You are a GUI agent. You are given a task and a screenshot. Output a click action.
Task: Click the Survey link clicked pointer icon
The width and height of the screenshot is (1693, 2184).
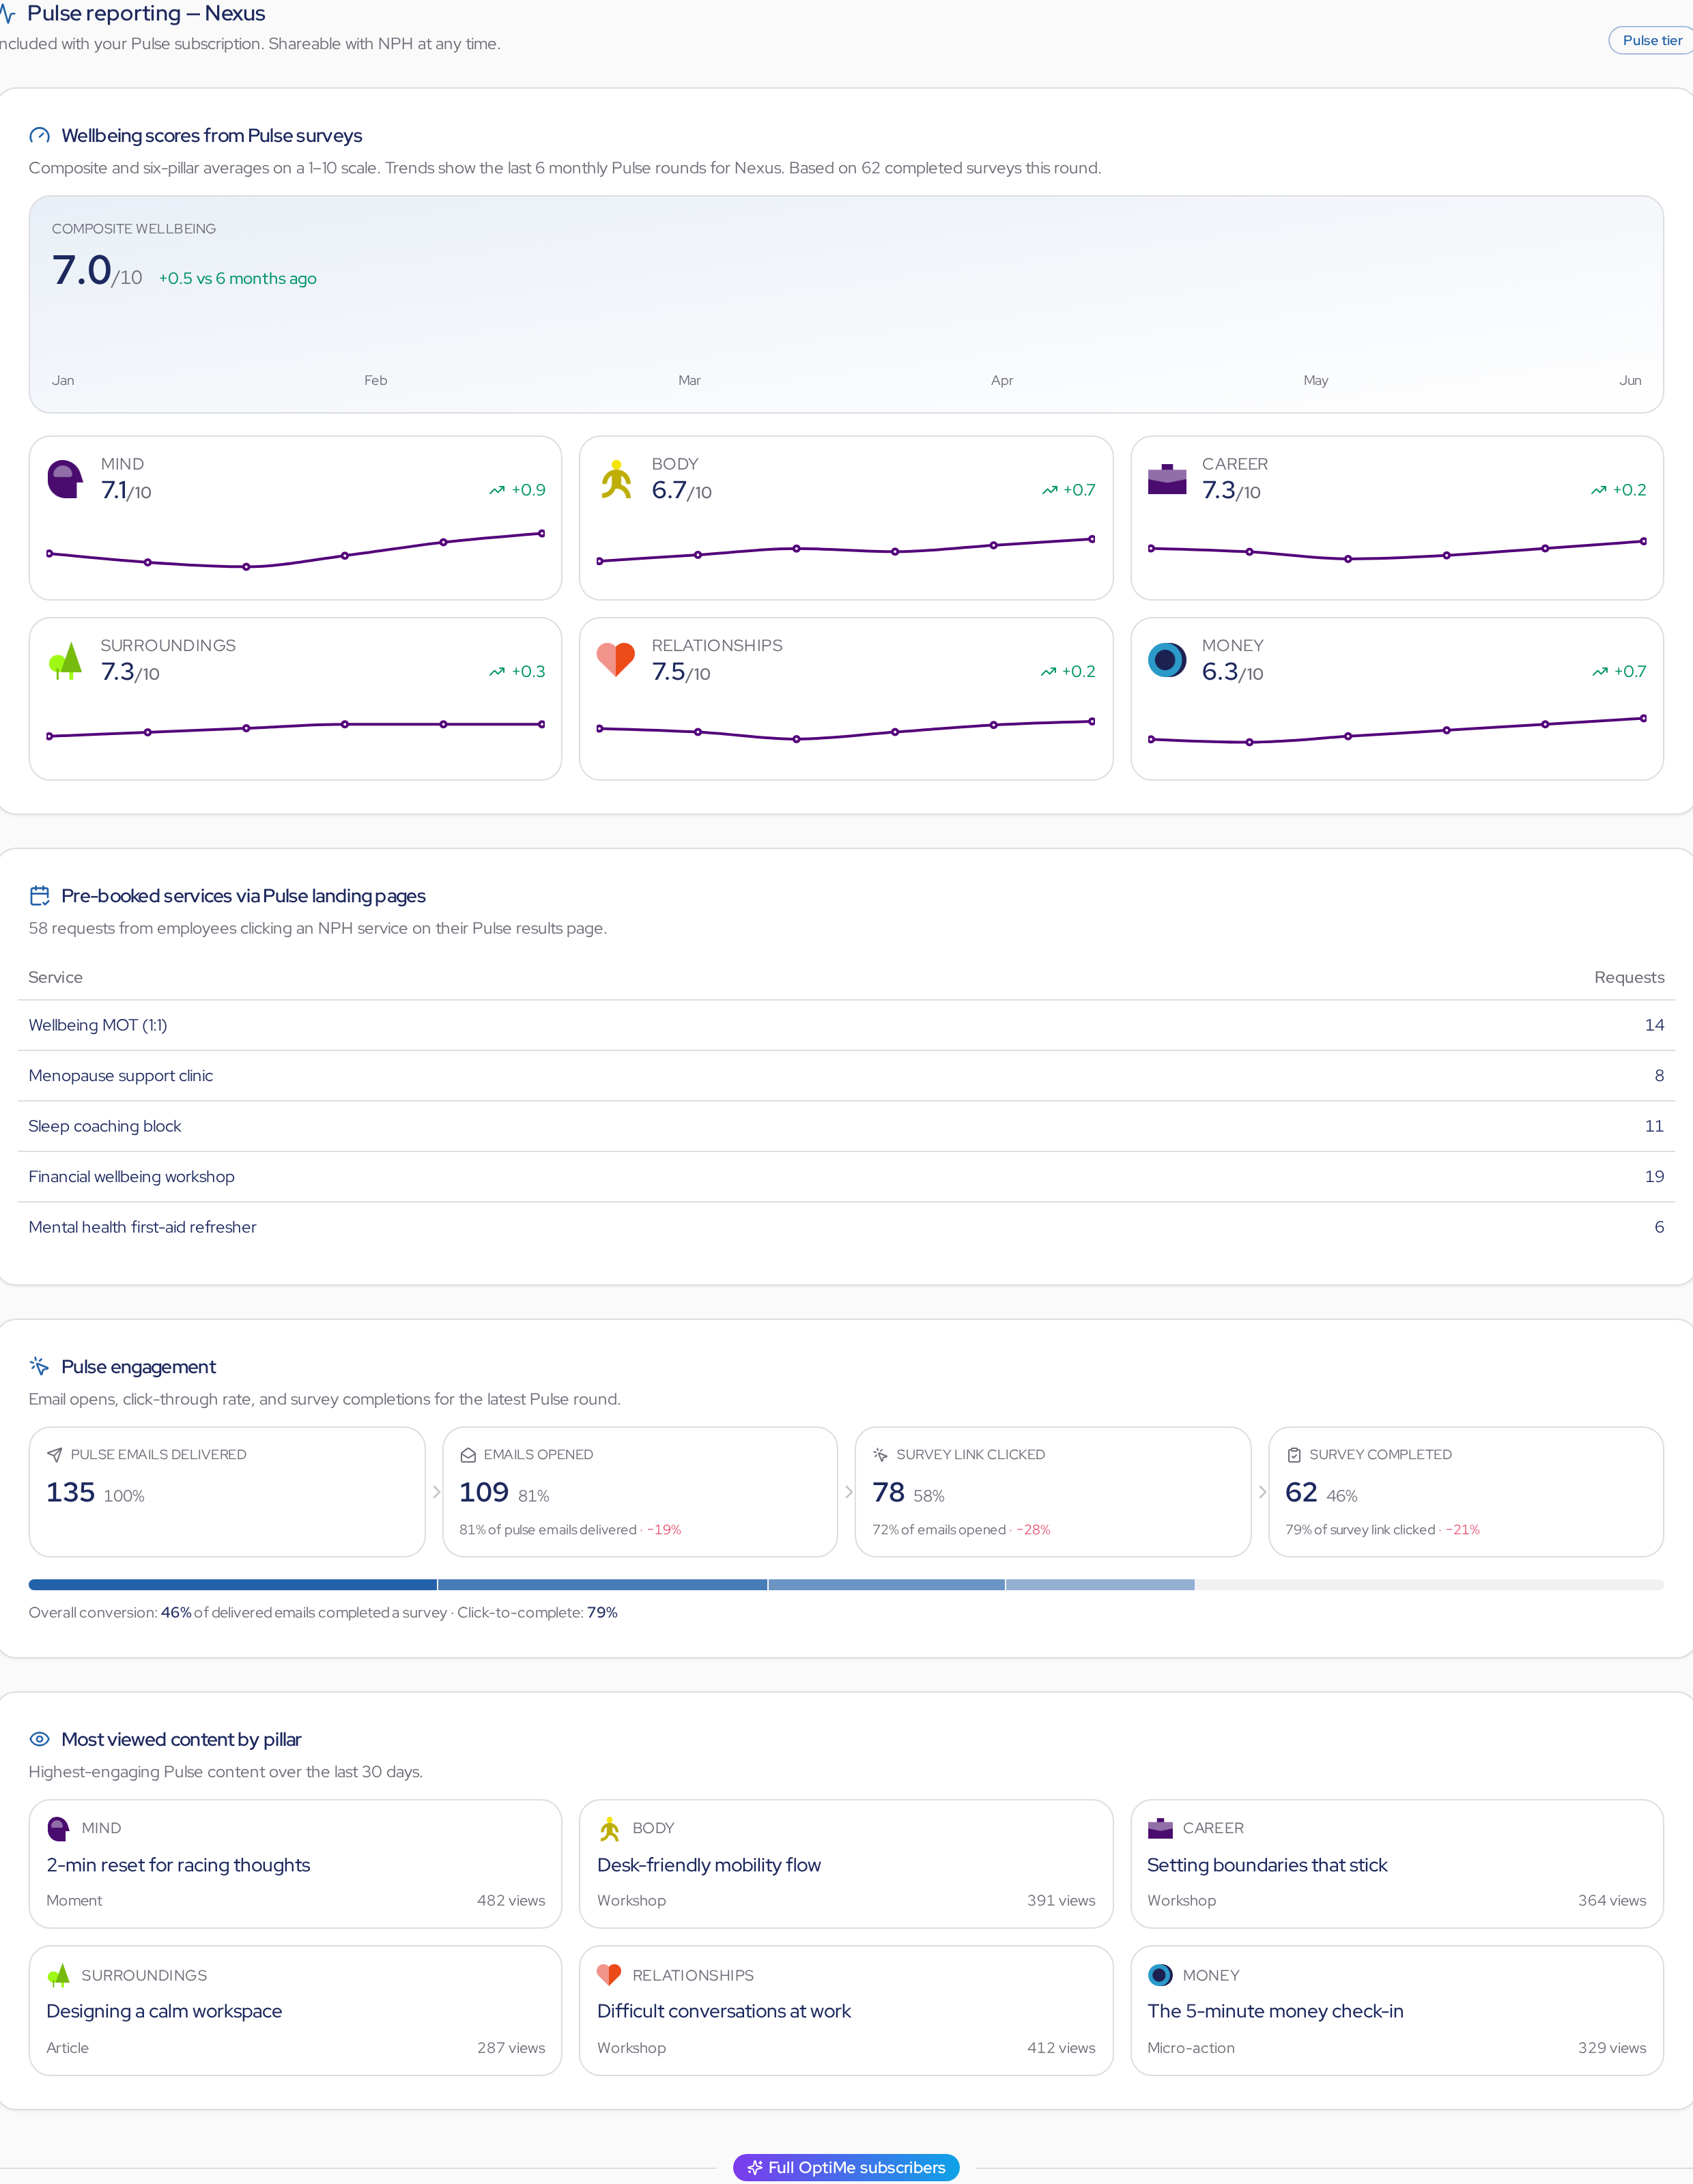(881, 1455)
